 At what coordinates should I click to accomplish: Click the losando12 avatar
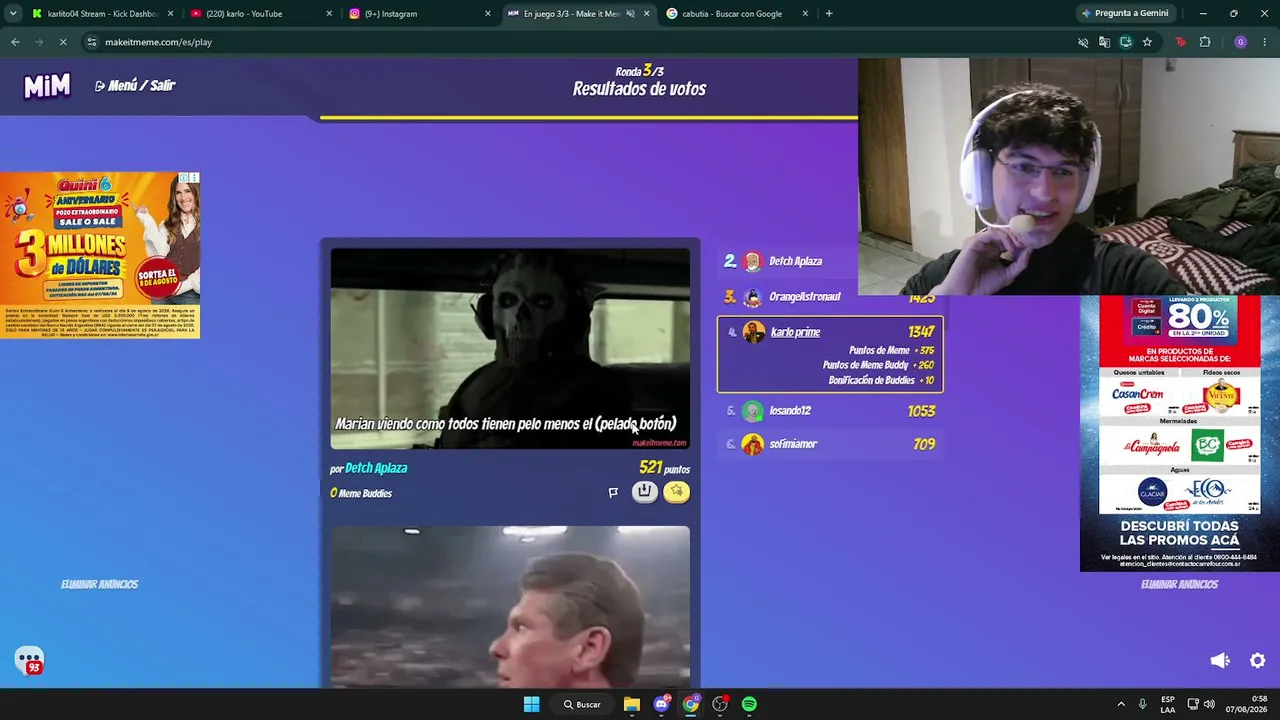tap(753, 411)
